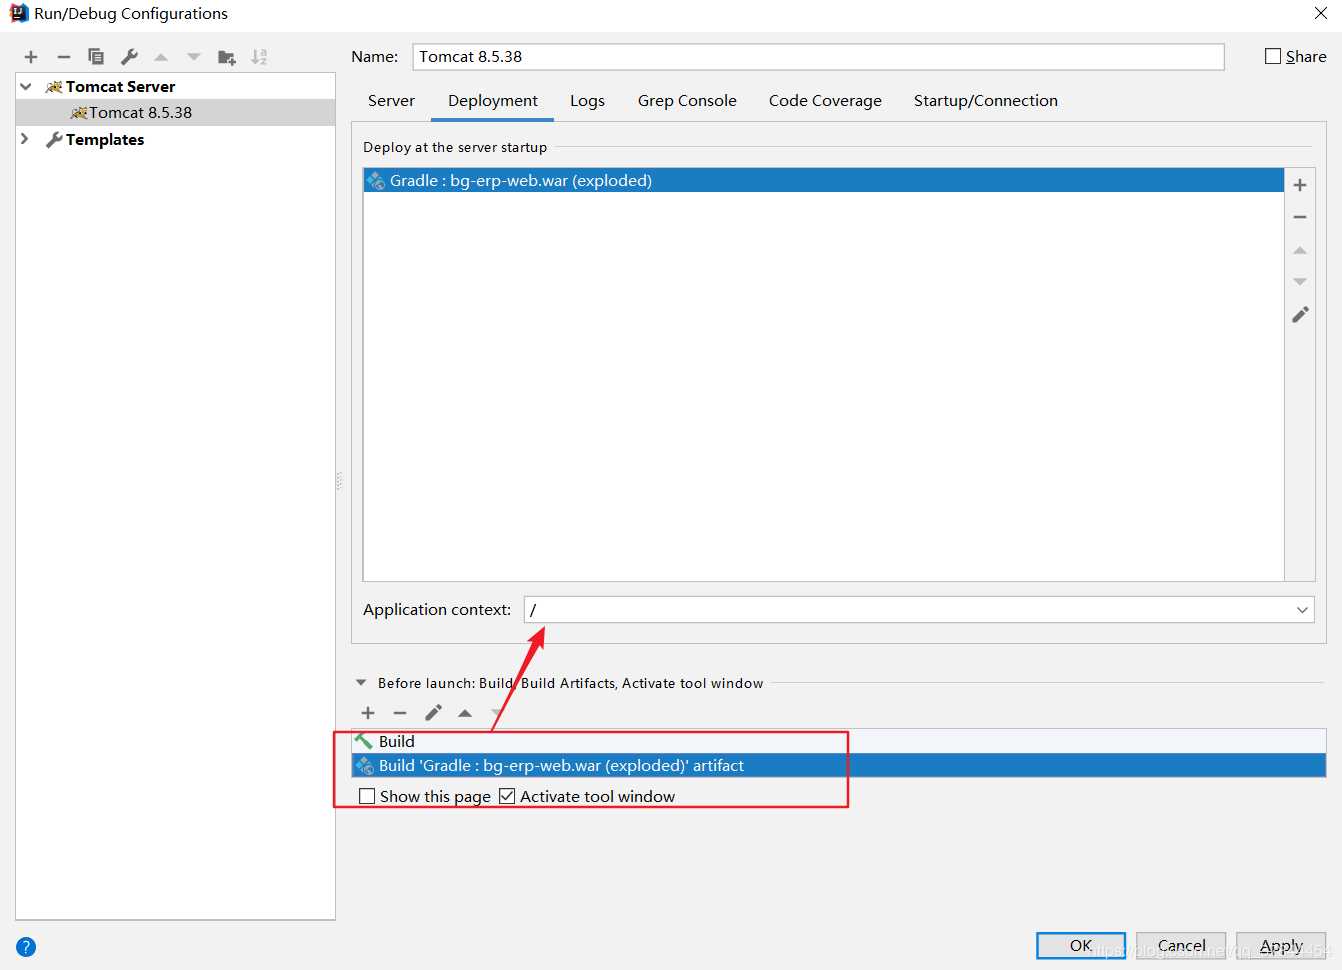Click the Cancel button
The image size is (1342, 970).
(x=1181, y=945)
